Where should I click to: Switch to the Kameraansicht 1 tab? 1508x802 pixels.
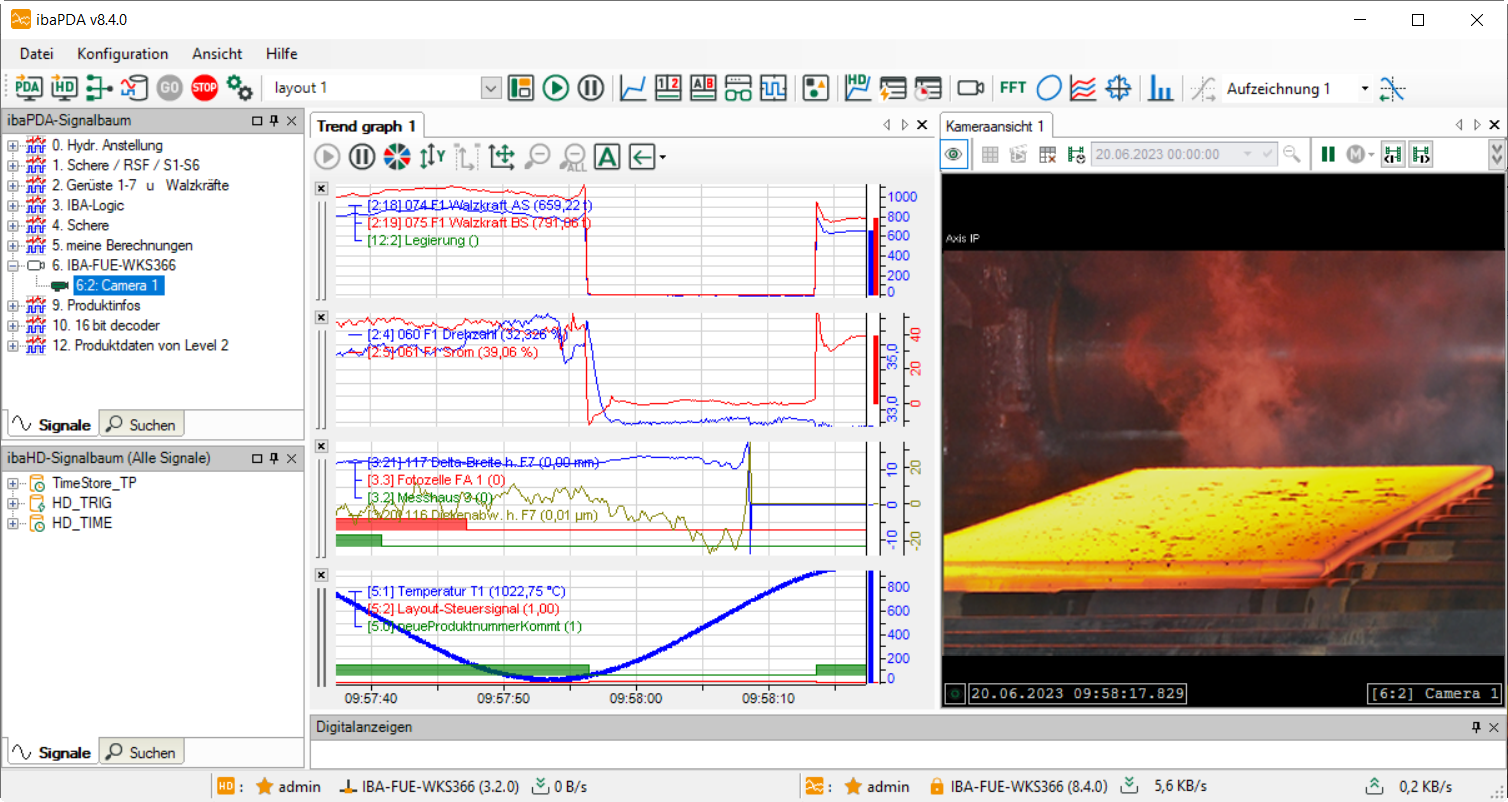[x=996, y=126]
